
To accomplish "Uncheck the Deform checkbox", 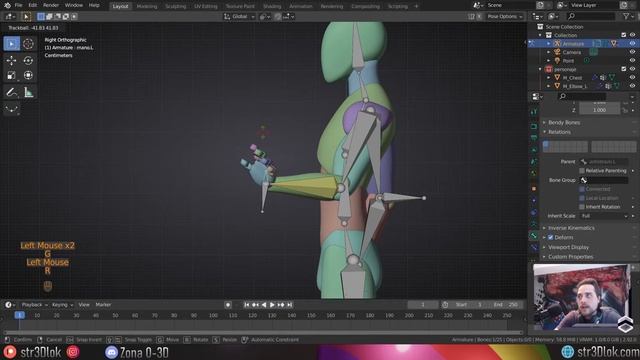I will pyautogui.click(x=551, y=238).
